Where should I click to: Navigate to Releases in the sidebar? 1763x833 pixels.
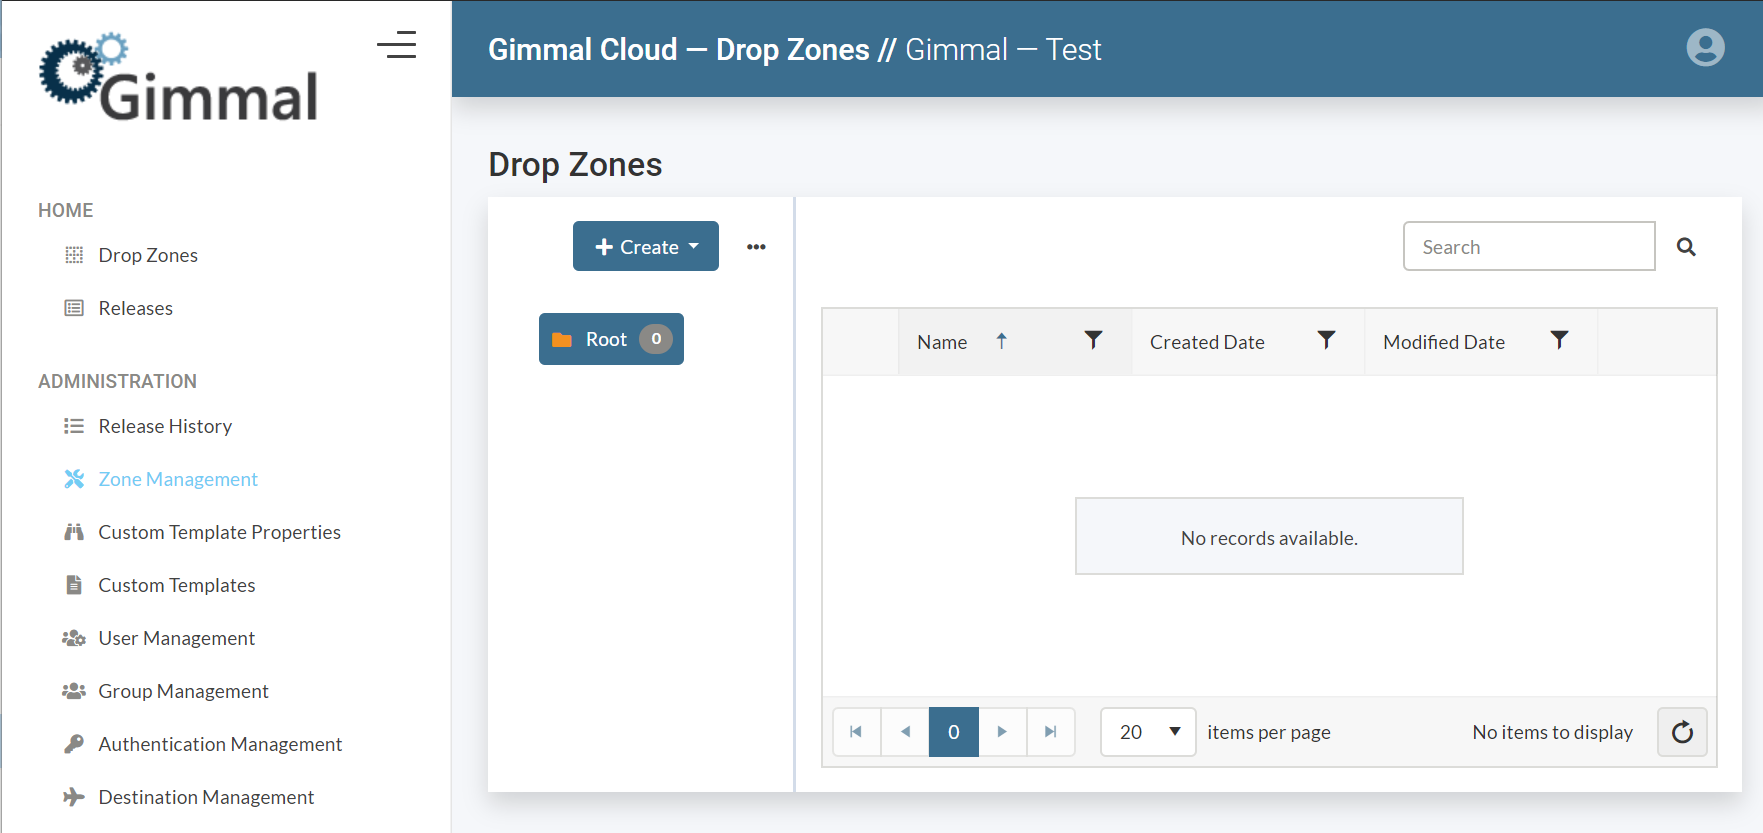click(x=135, y=308)
